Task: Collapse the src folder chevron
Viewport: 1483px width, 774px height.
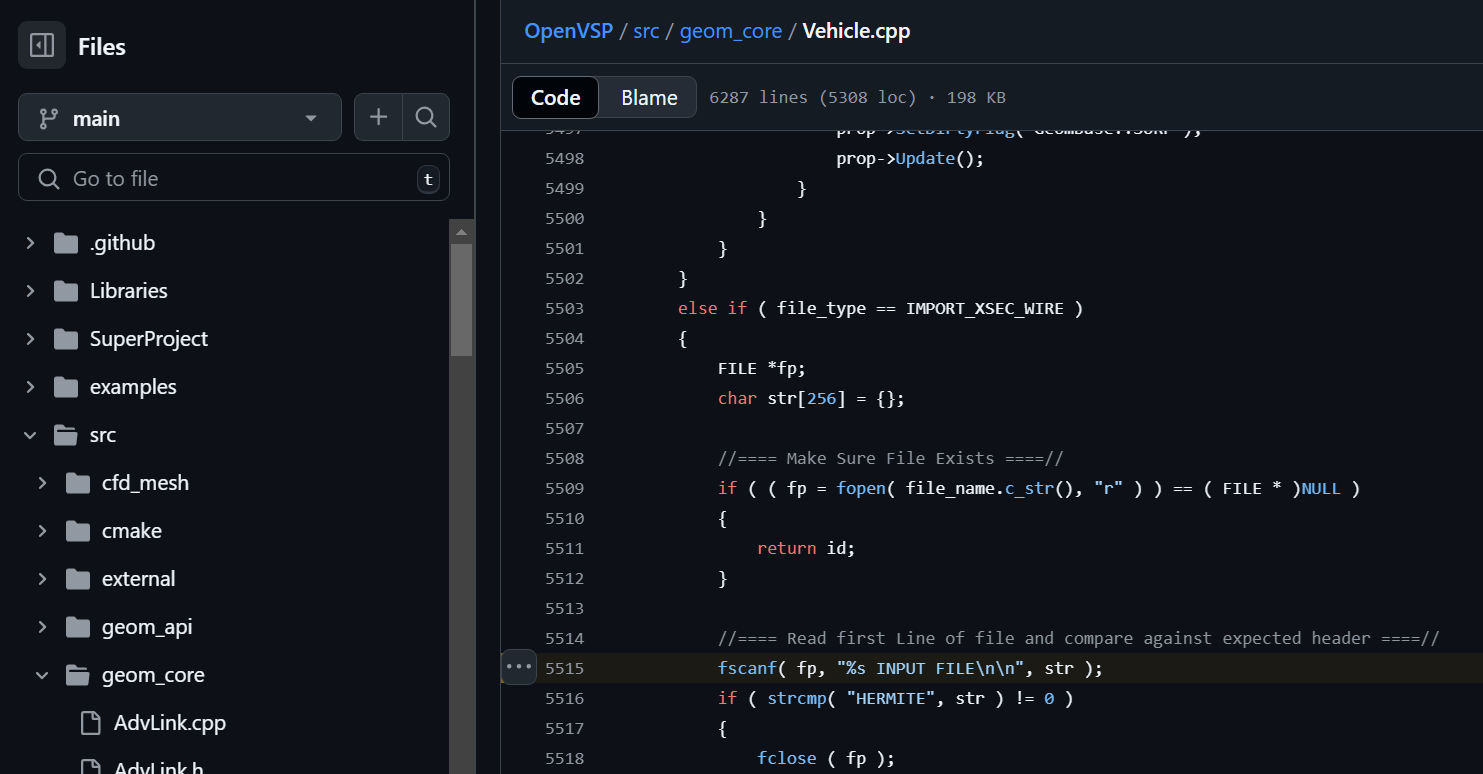Action: pyautogui.click(x=30, y=435)
